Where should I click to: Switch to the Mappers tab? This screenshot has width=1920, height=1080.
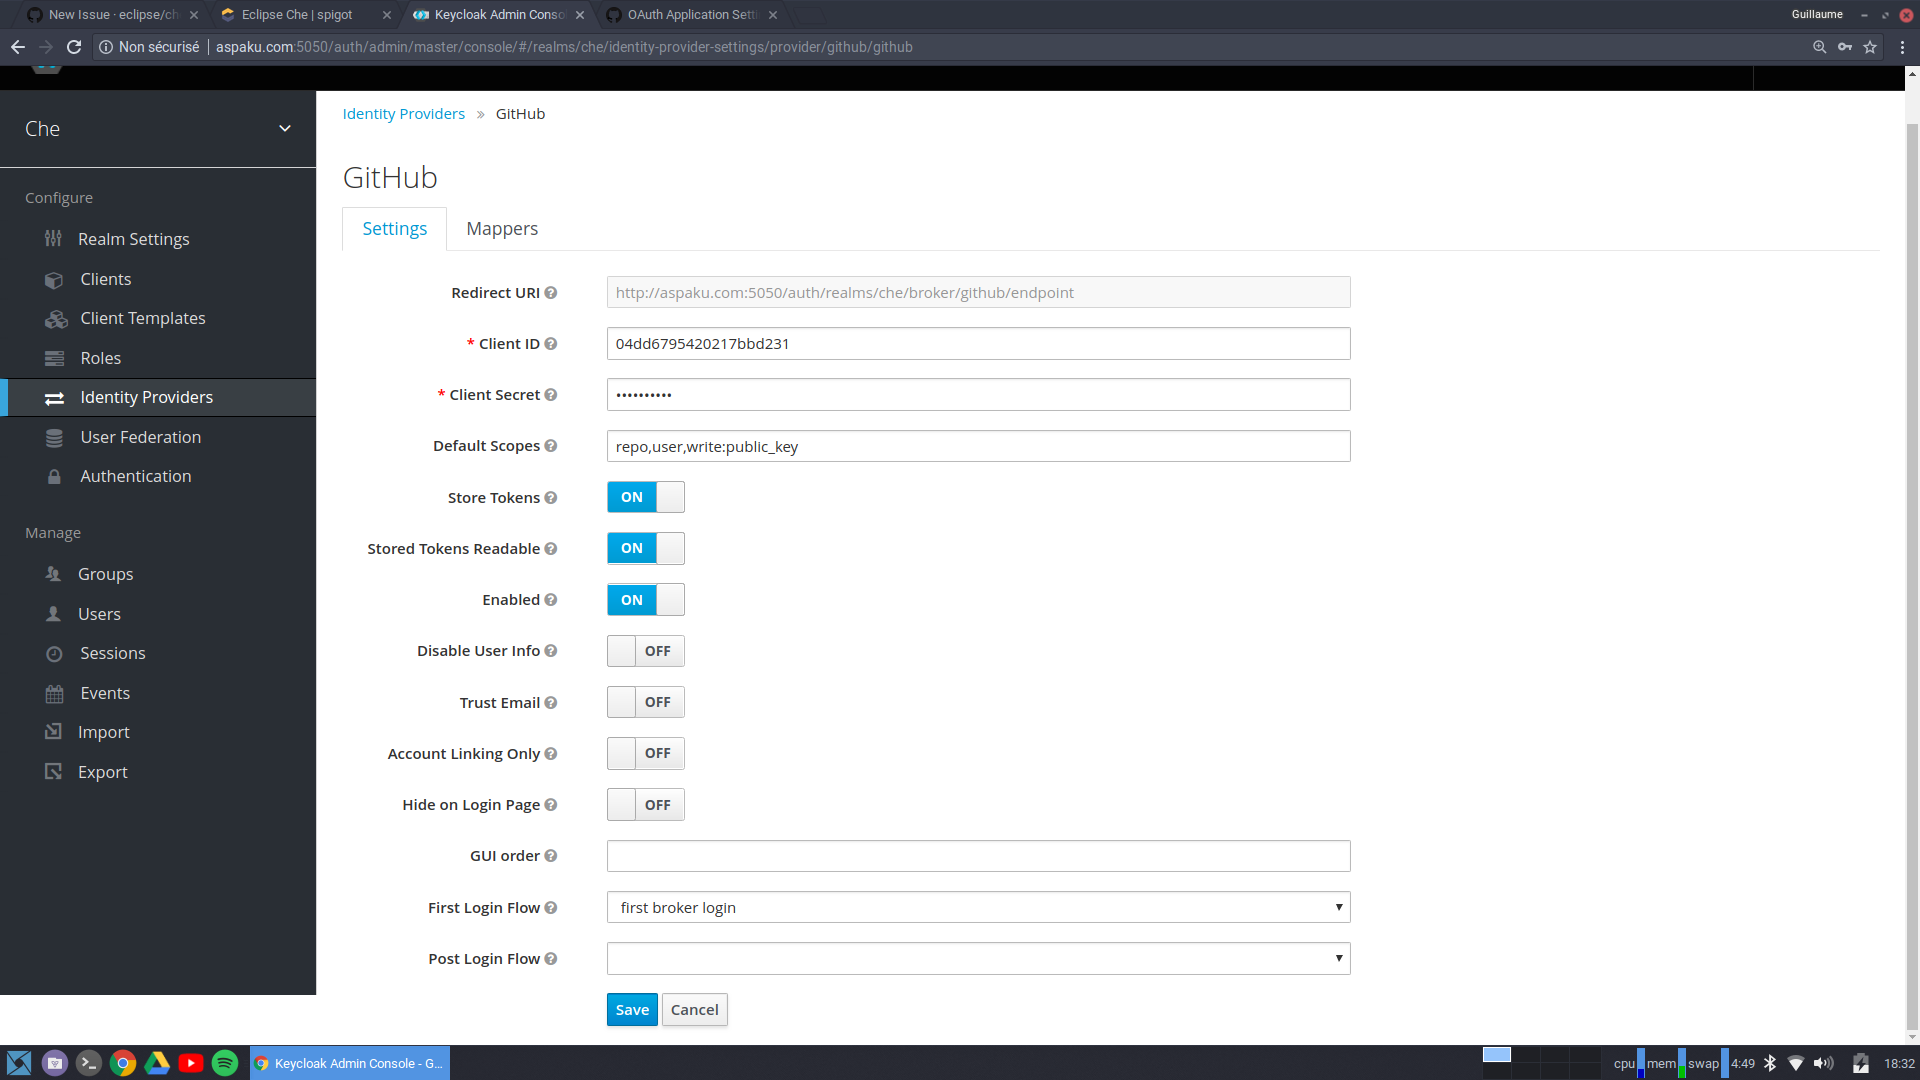point(502,229)
